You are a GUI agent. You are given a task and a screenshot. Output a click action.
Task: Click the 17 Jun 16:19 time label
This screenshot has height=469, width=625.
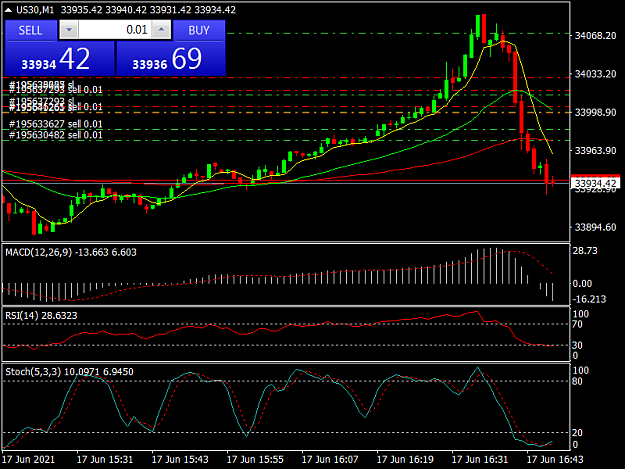(405, 459)
